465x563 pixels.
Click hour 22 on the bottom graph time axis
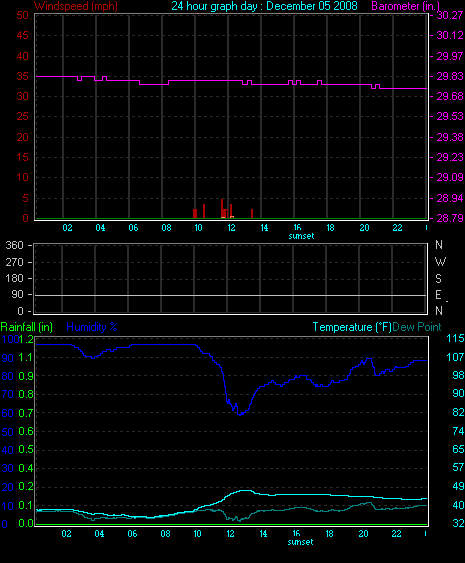click(396, 534)
